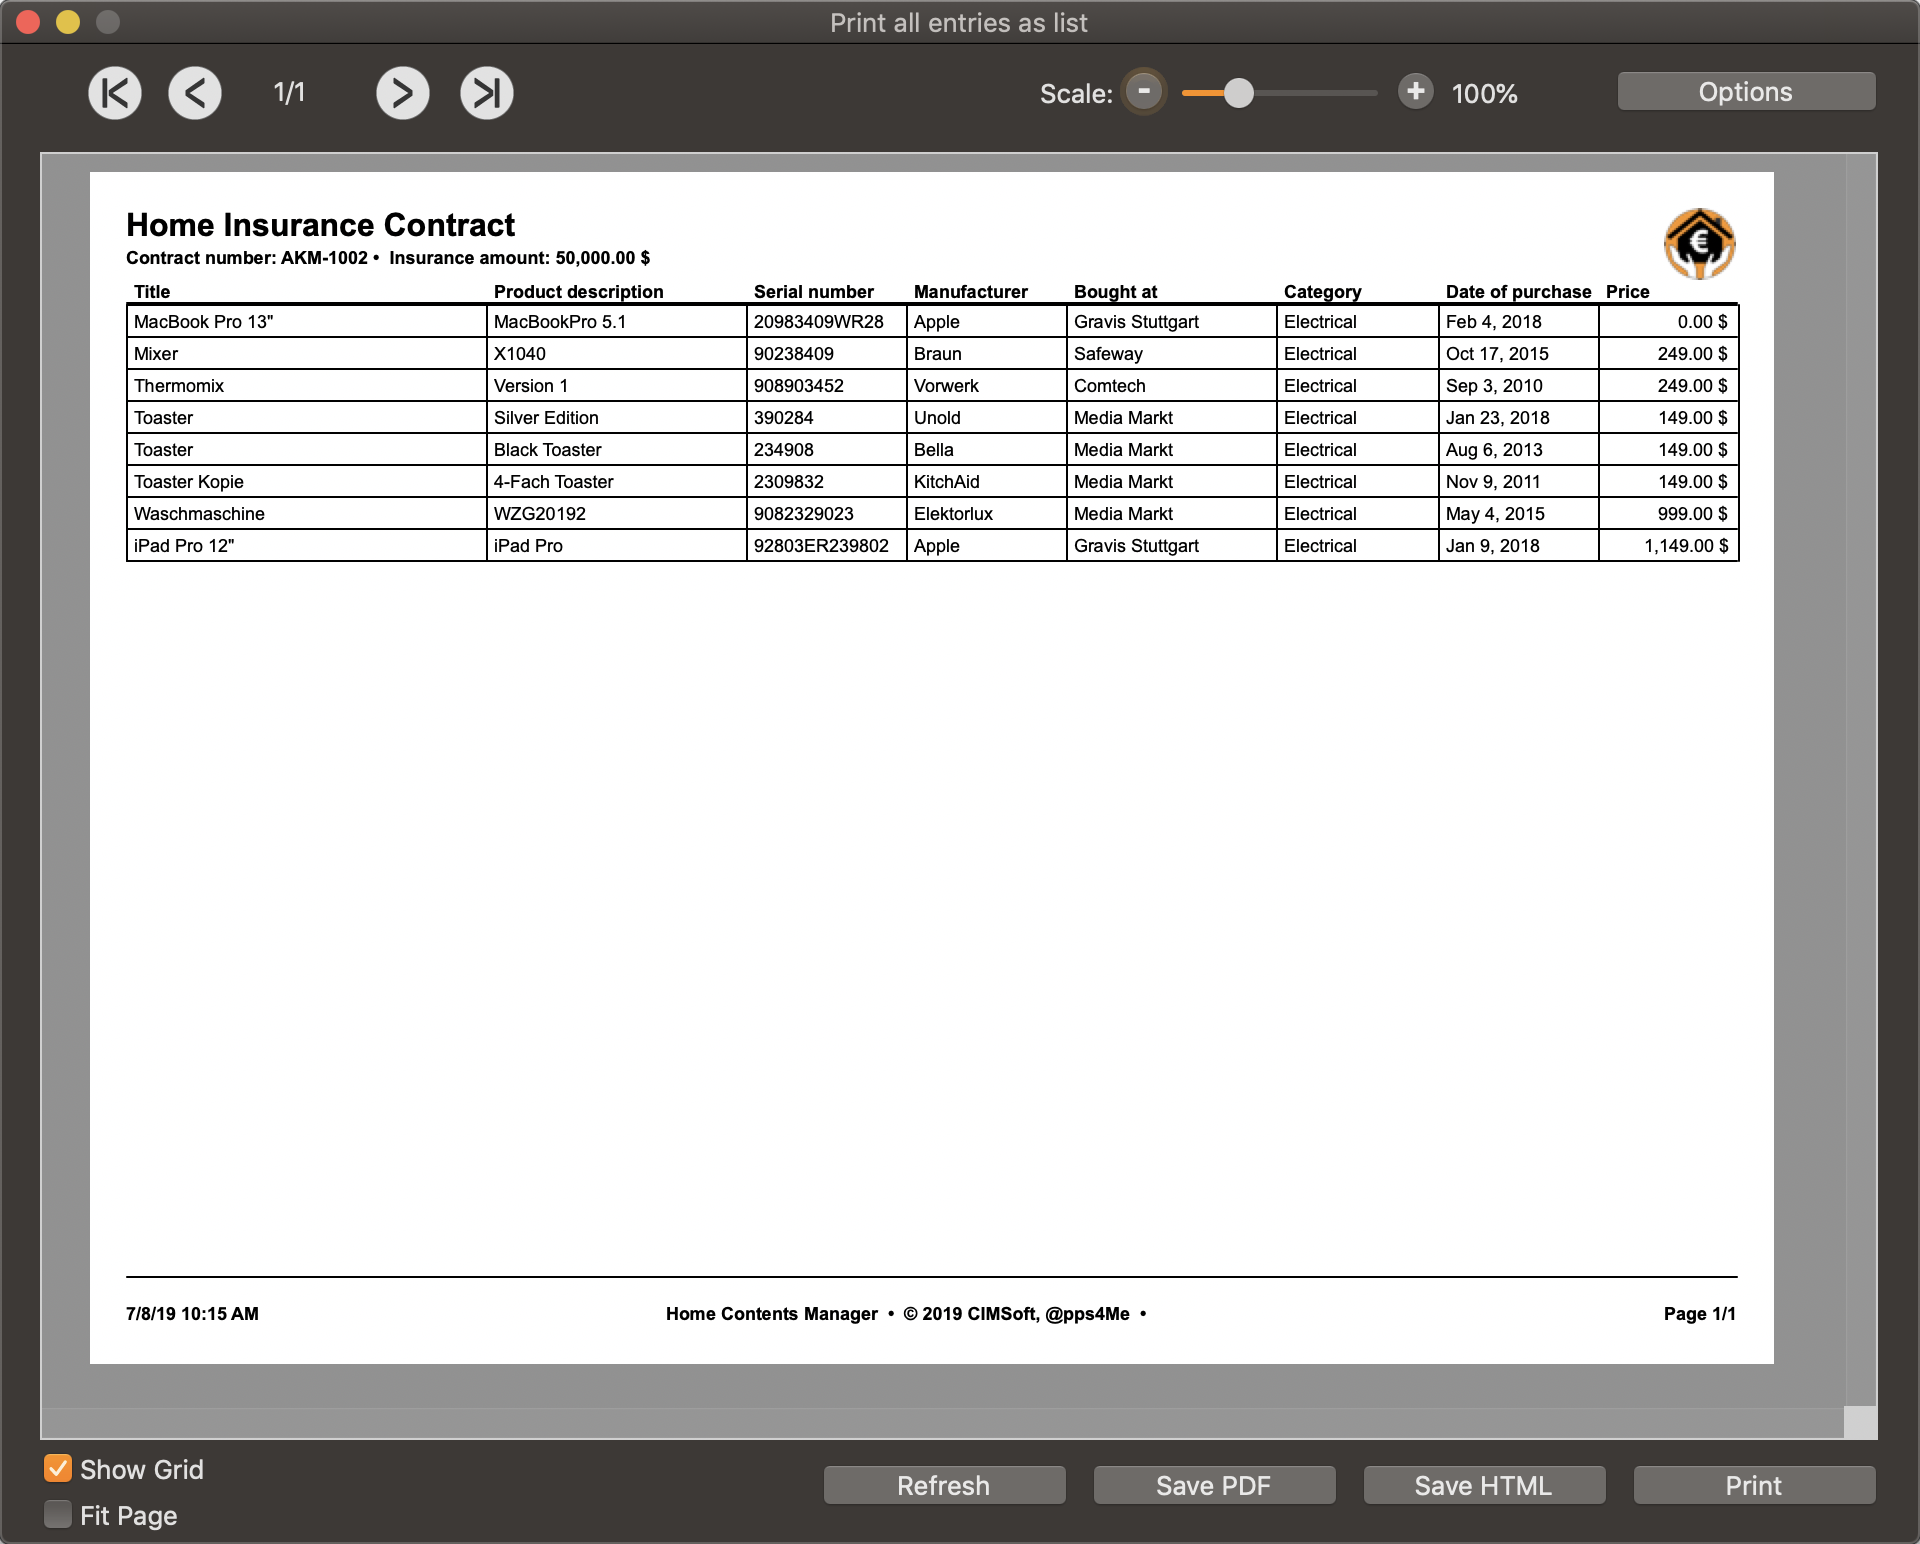Go to the previous page
The height and width of the screenshot is (1544, 1920).
pos(195,93)
